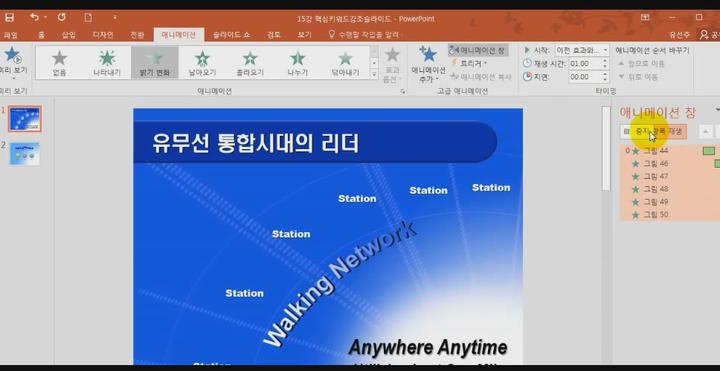Viewport: 720px width, 371px height.
Task: Switch to the 전환 (Transitions) tab
Action: [137, 34]
